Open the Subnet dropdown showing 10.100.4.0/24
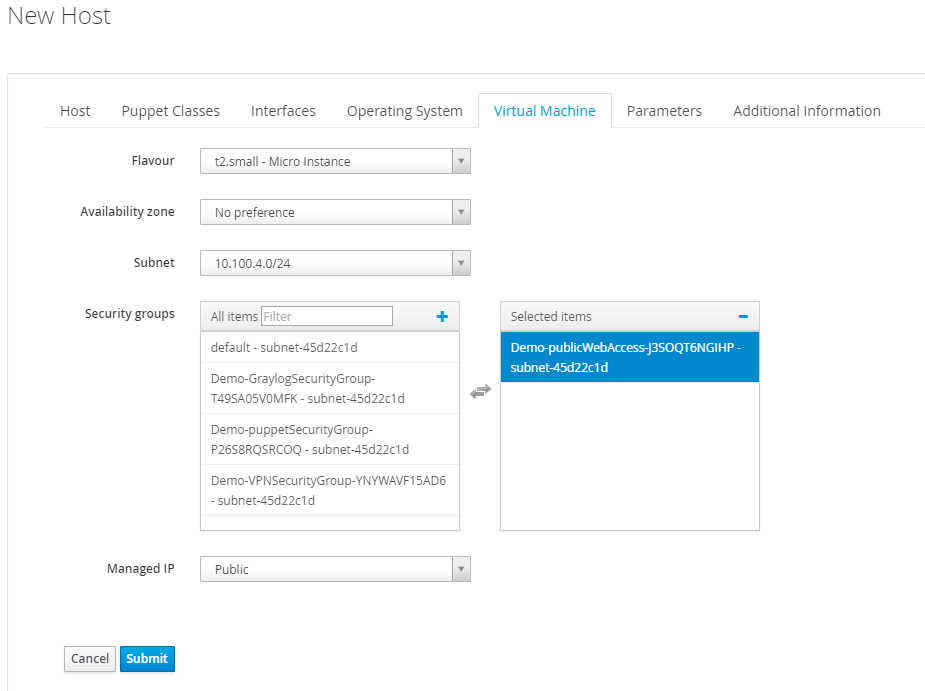 click(335, 263)
